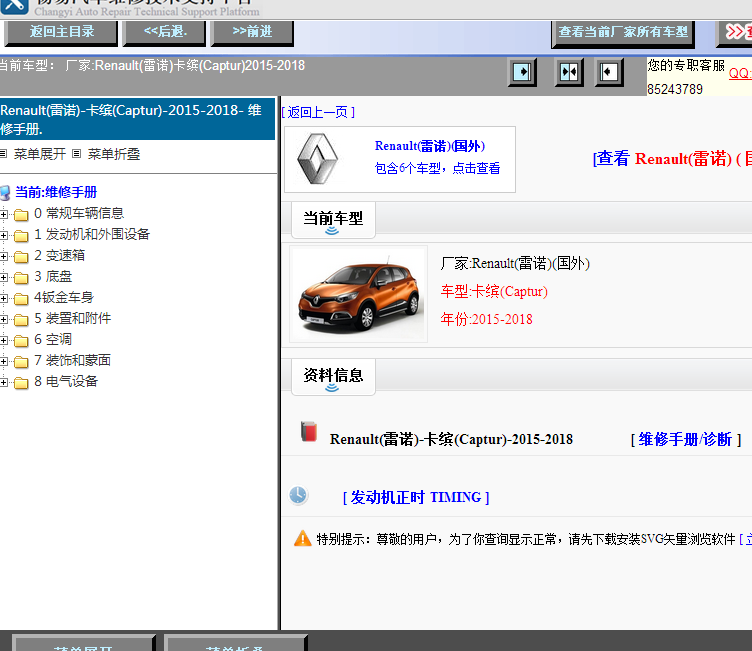Image resolution: width=752 pixels, height=651 pixels.
Task: Expand the 7 装饰和蒙面 tree node
Action: 4,361
